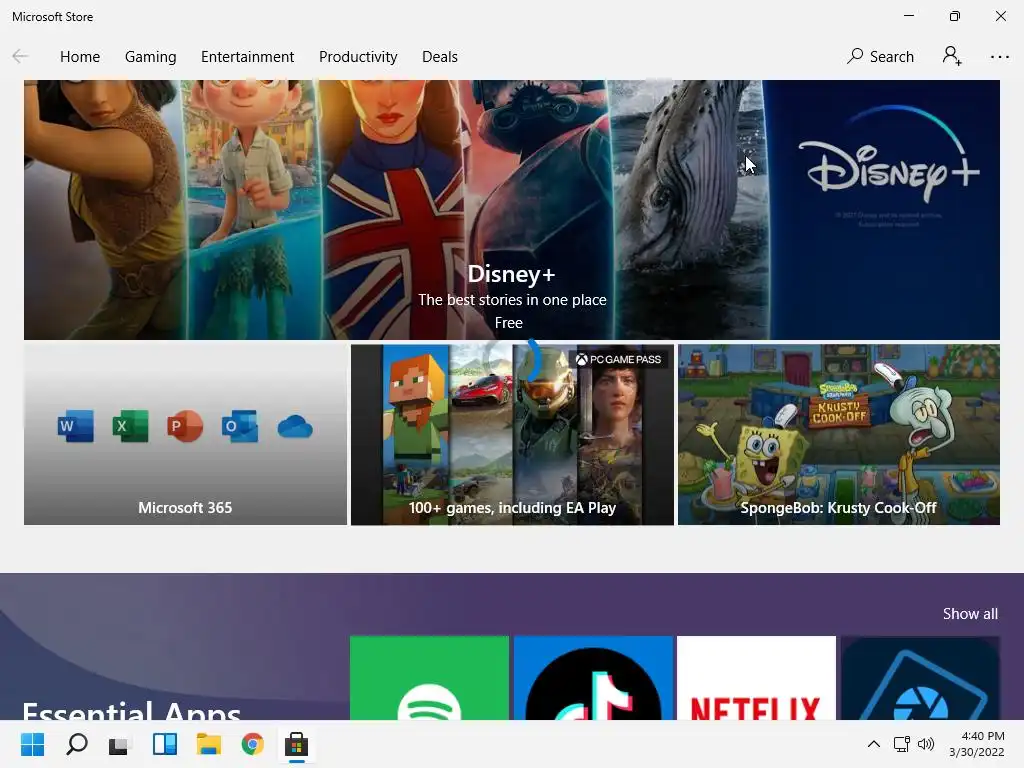1024x768 pixels.
Task: Go back with the arrow icon
Action: point(20,57)
